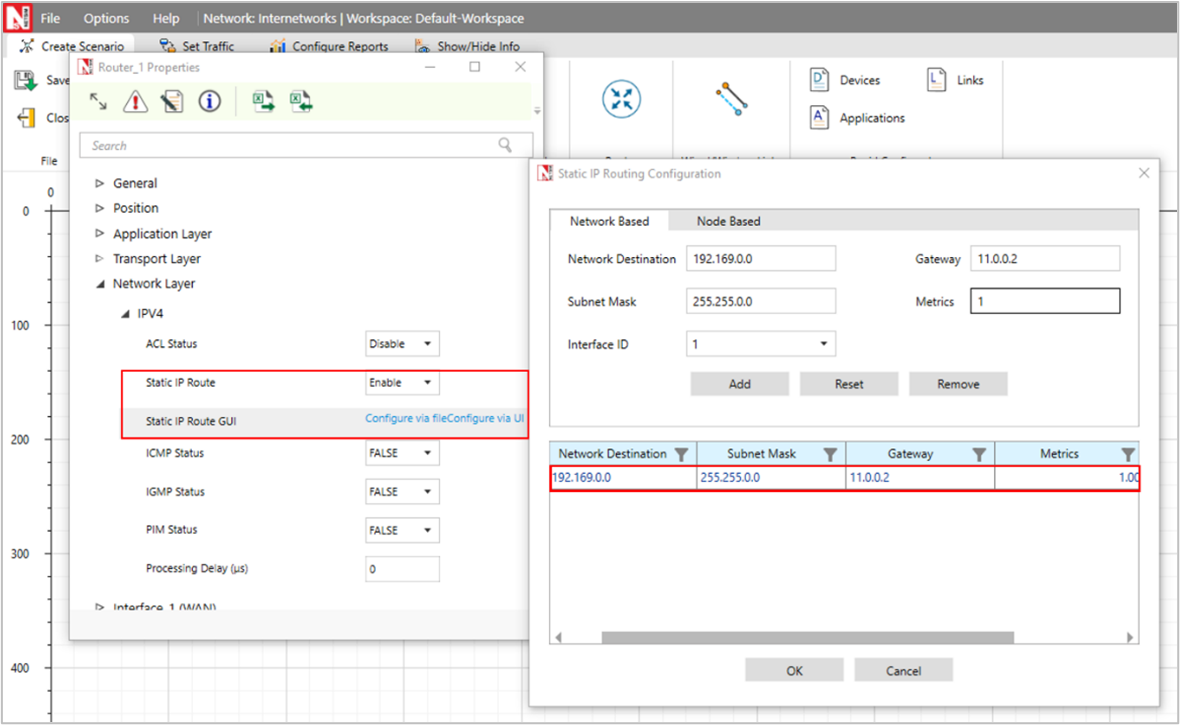1180x725 pixels.
Task: Open the Set Traffic ribbon tab
Action: coord(197,46)
